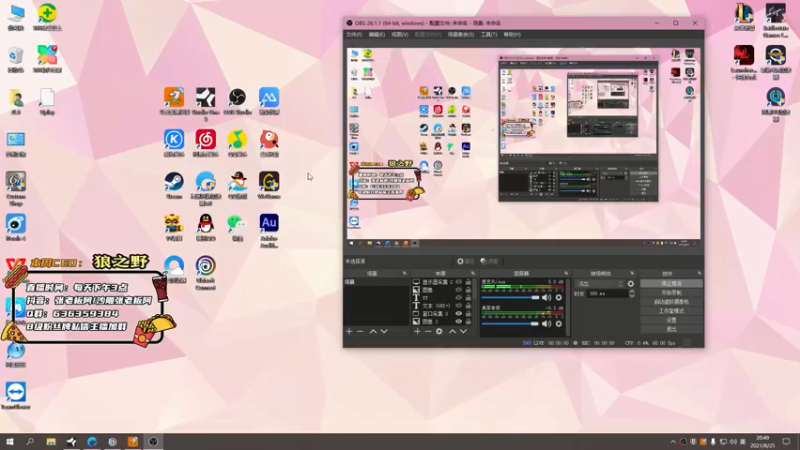This screenshot has width=800, height=450.
Task: Toggle visibility of 显示器采集 2 source
Action: (x=459, y=282)
